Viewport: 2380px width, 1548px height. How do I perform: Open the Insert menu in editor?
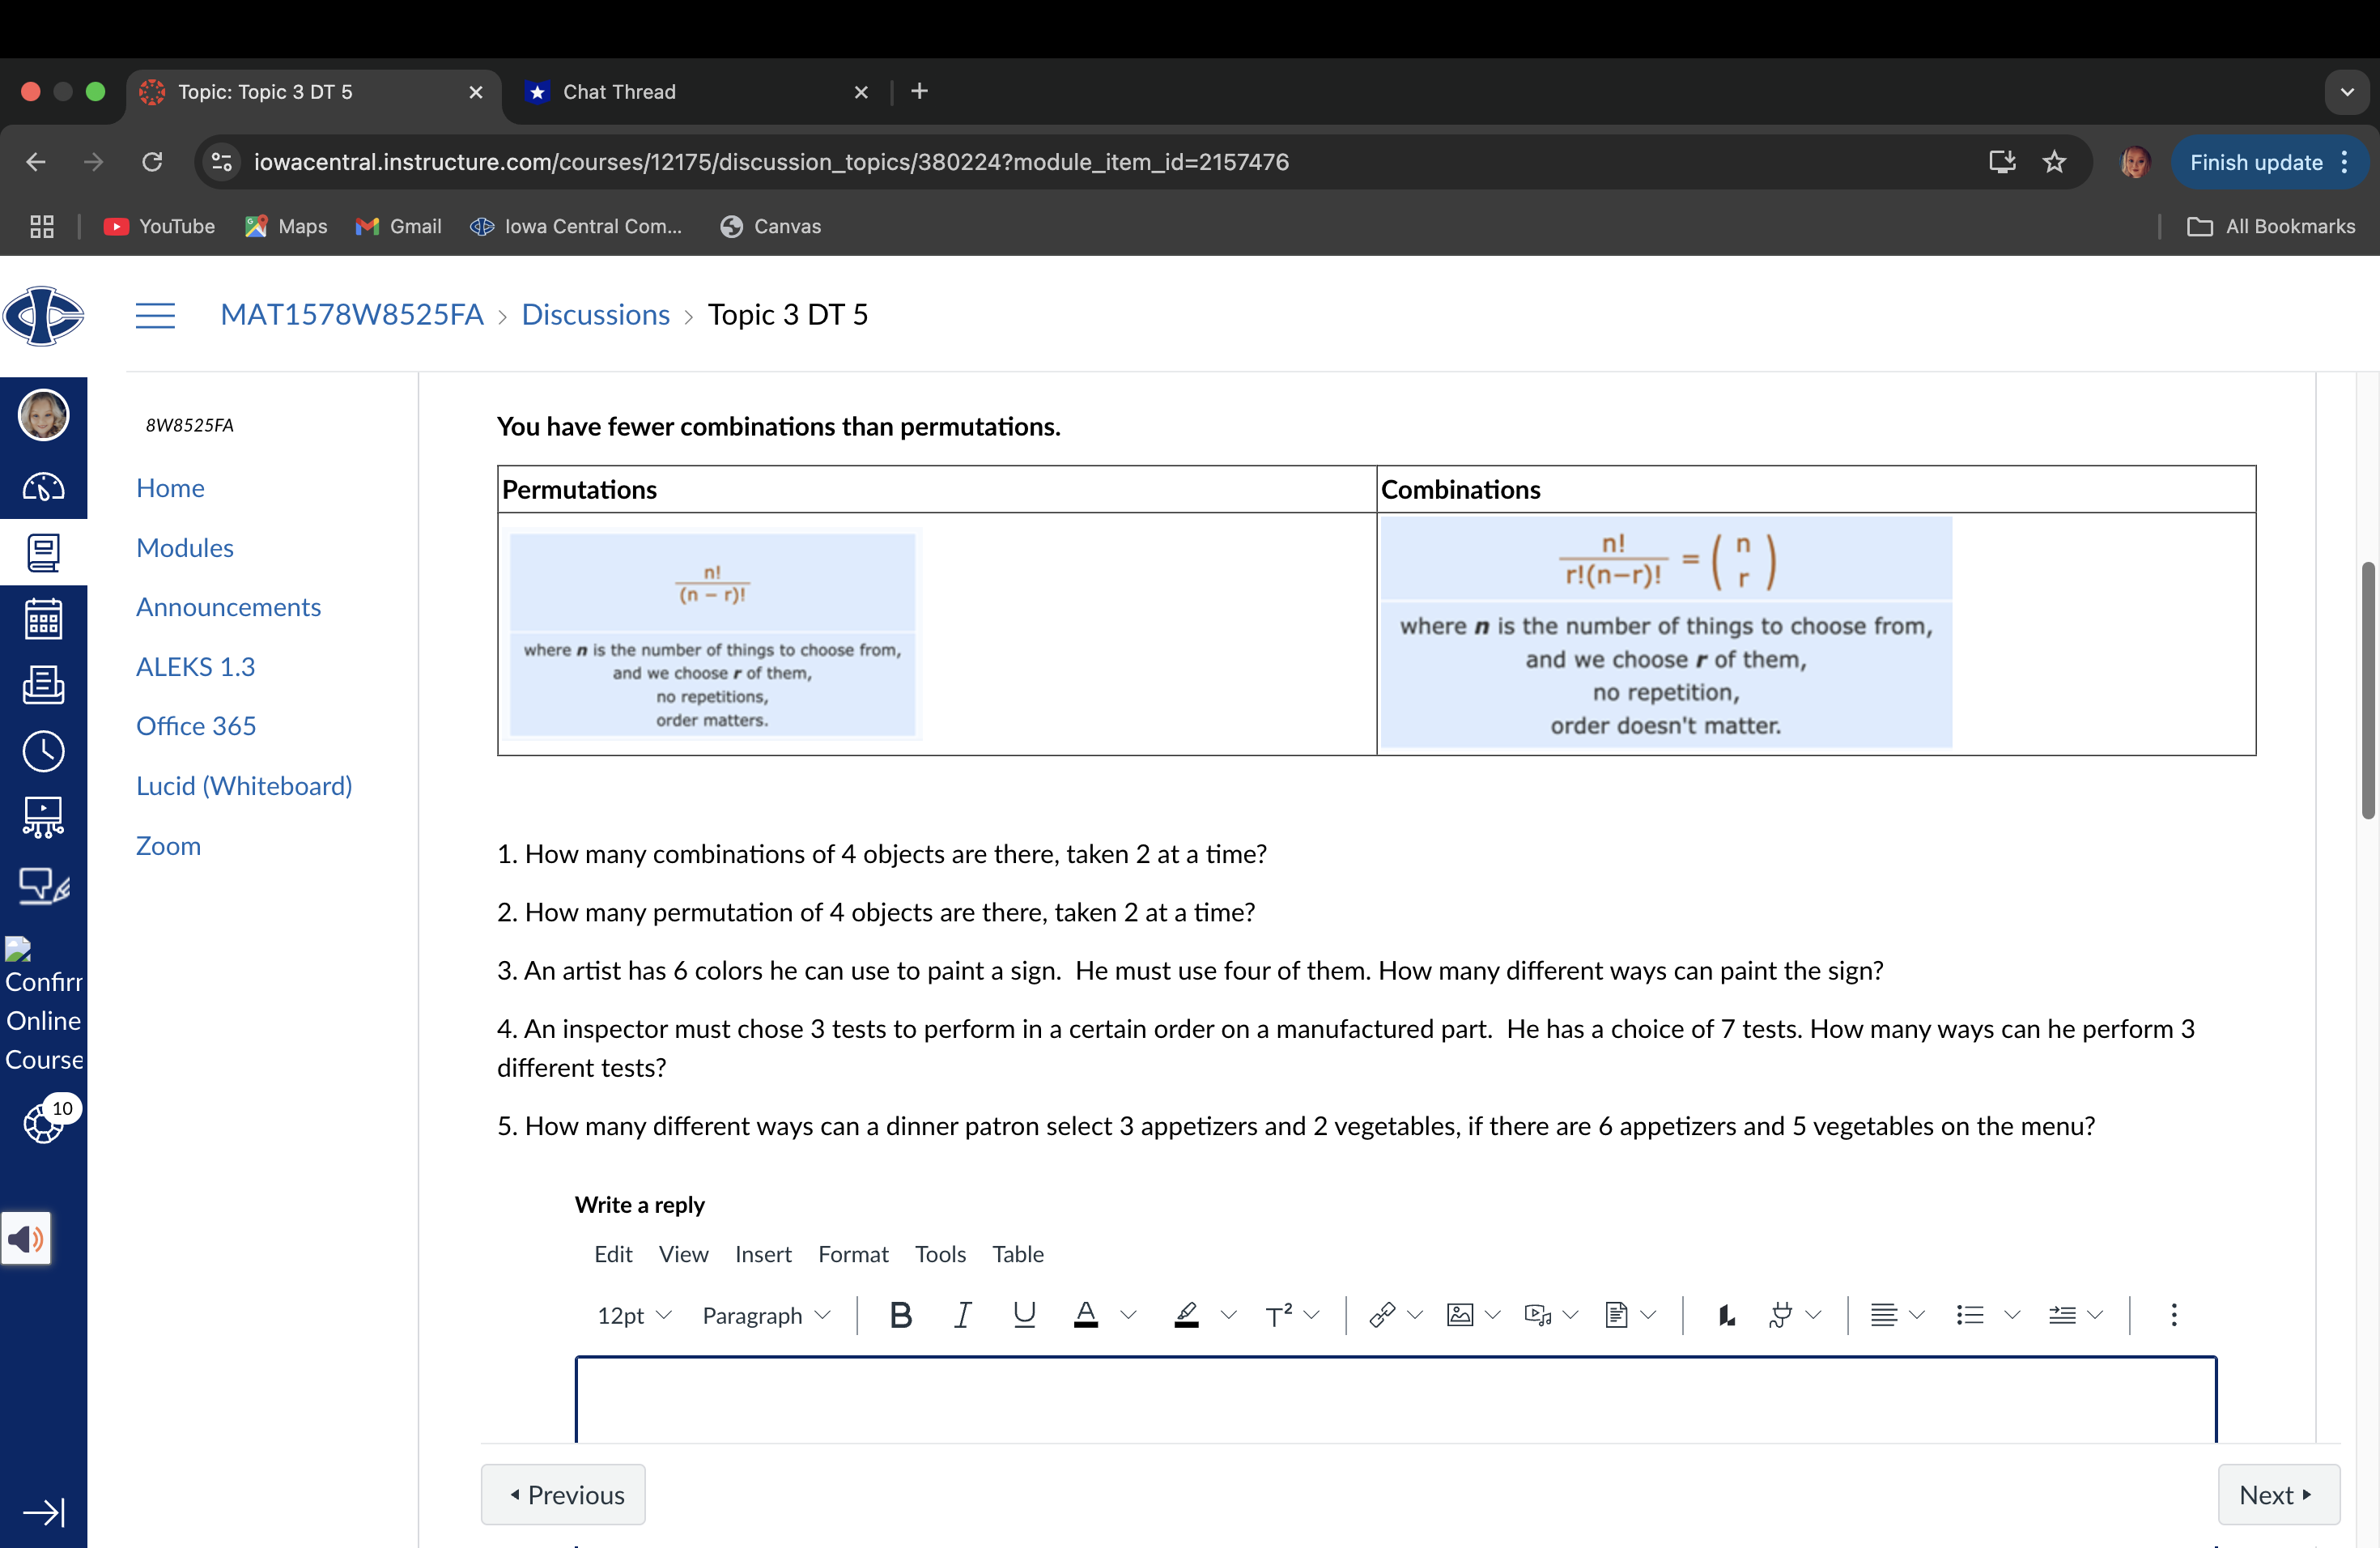[x=762, y=1254]
